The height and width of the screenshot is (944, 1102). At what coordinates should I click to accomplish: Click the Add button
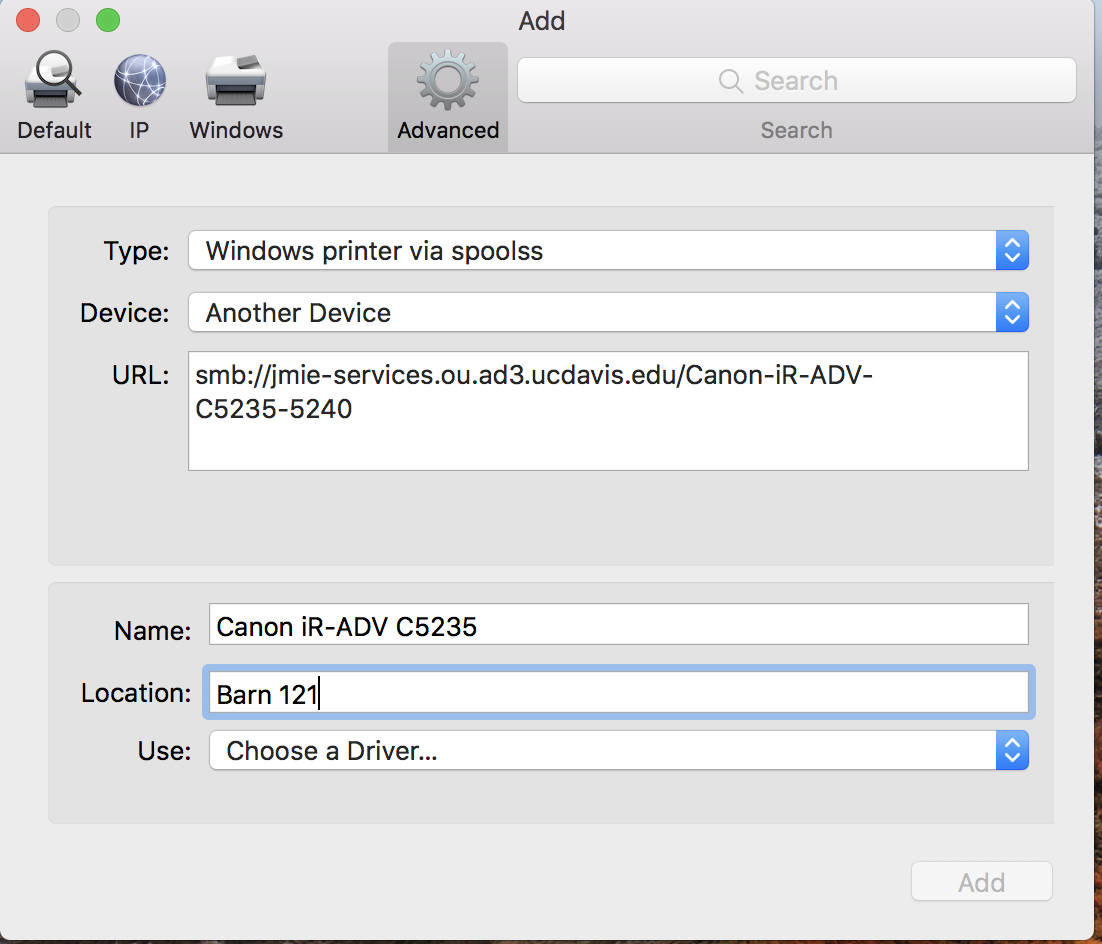[981, 881]
